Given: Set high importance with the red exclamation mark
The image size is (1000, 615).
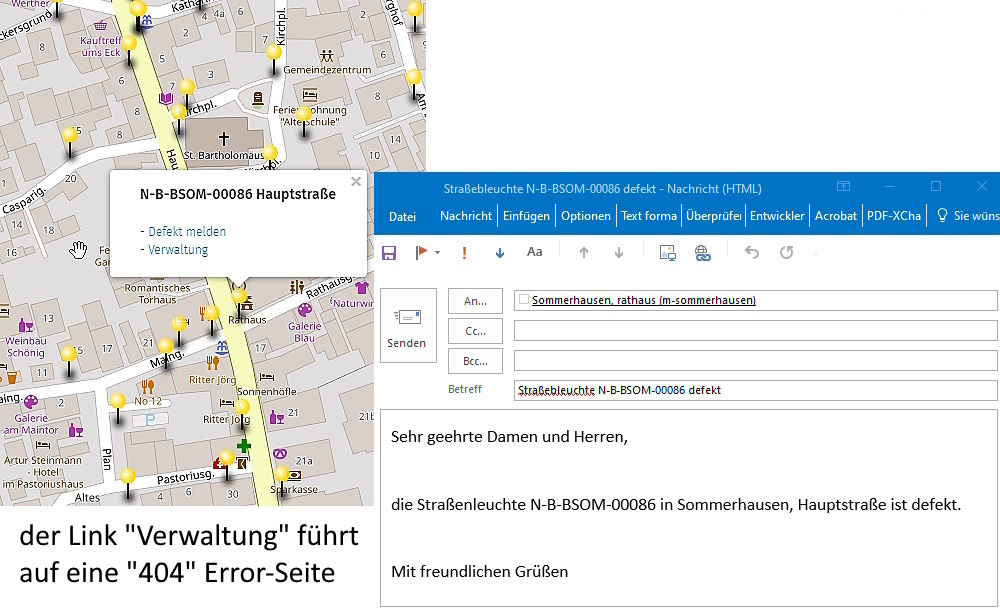Looking at the screenshot, I should 465,252.
